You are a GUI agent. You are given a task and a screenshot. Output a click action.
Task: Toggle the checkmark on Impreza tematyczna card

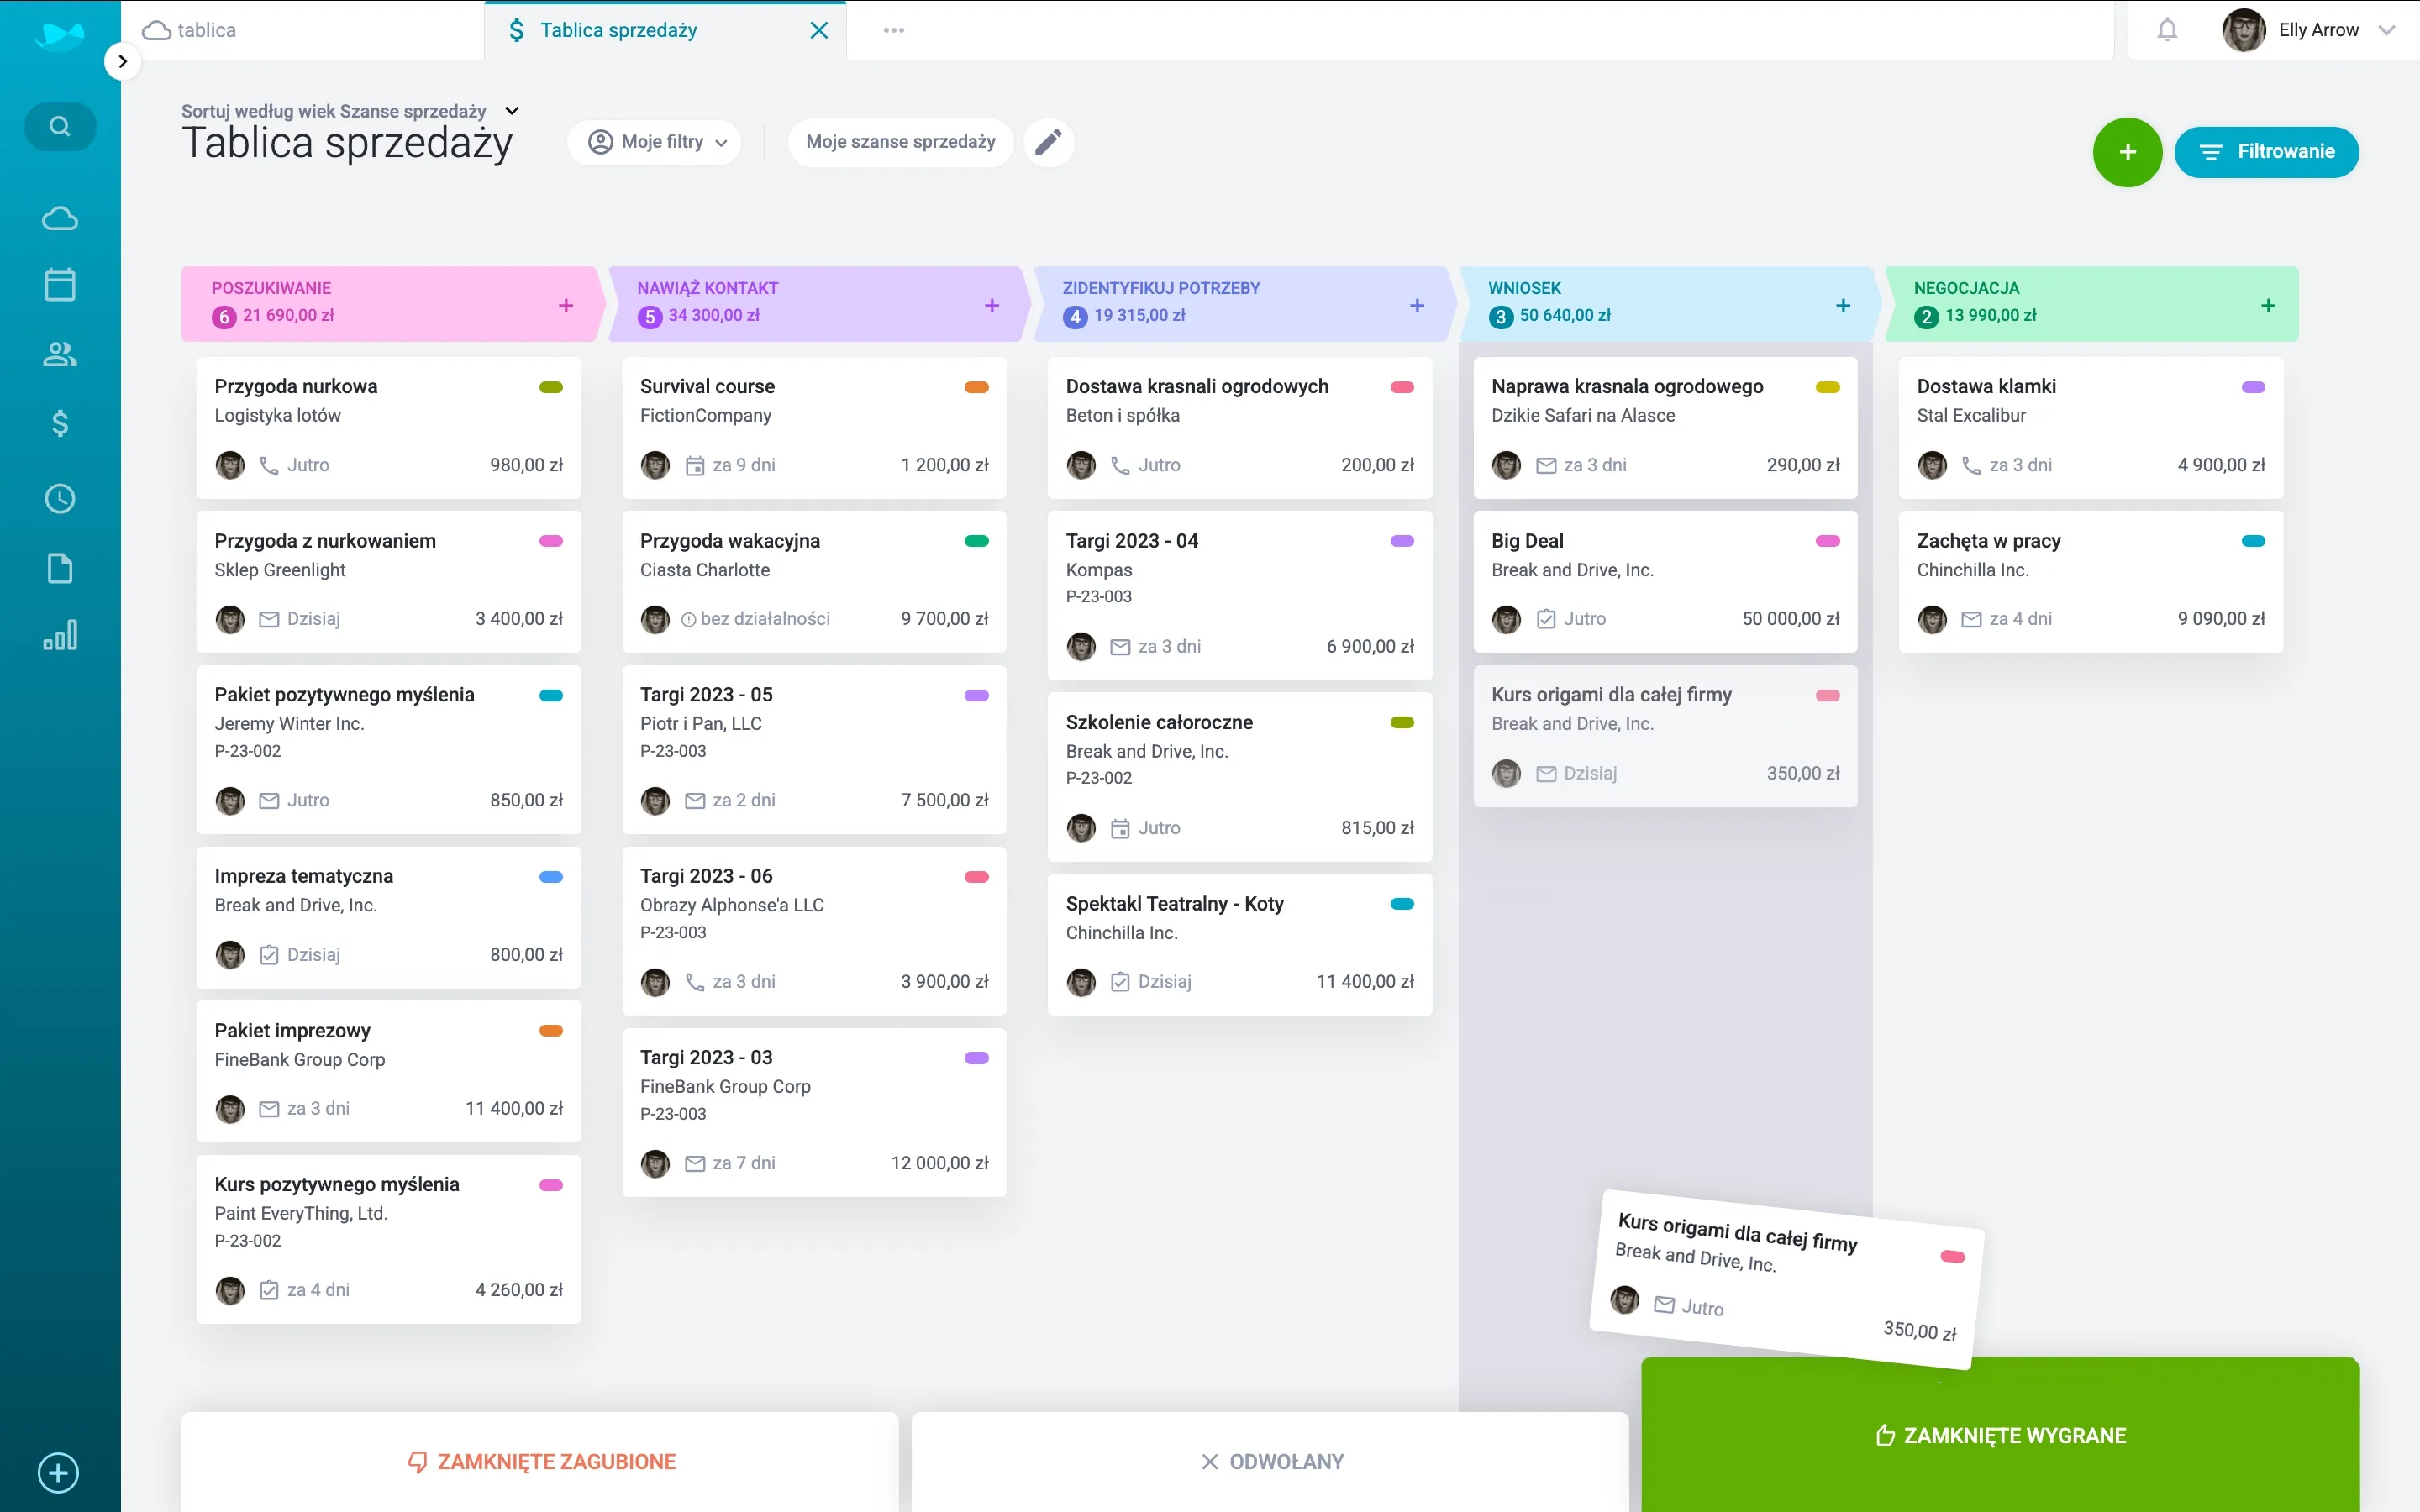pos(268,955)
